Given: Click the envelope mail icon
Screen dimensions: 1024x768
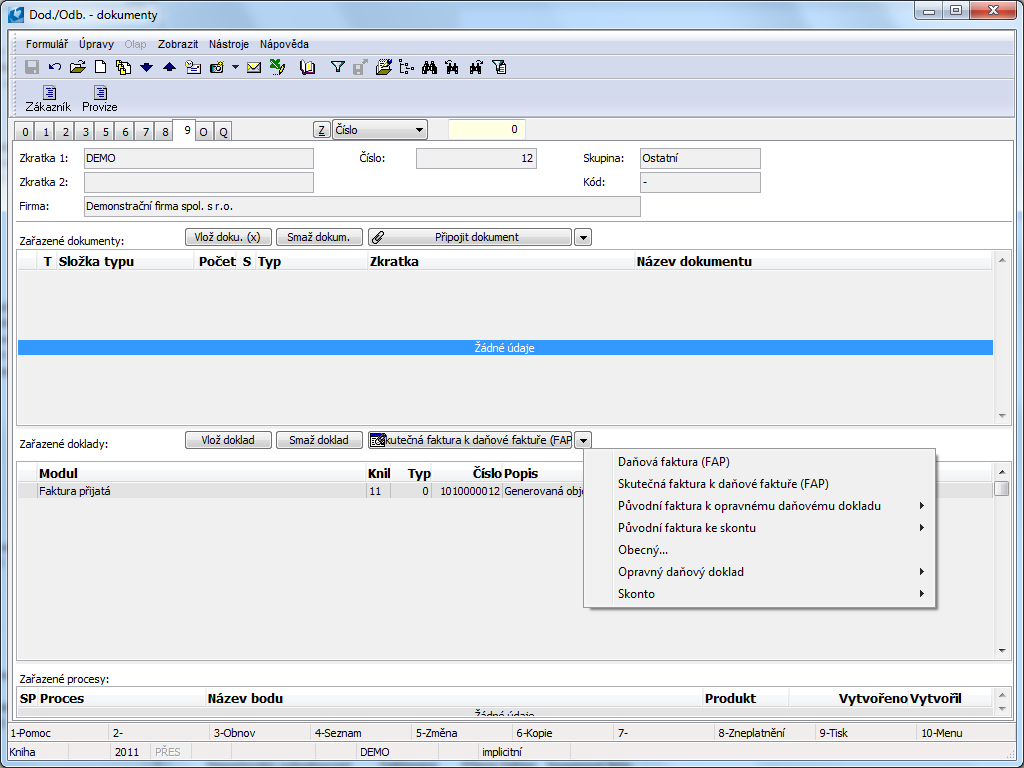Looking at the screenshot, I should click(x=254, y=68).
